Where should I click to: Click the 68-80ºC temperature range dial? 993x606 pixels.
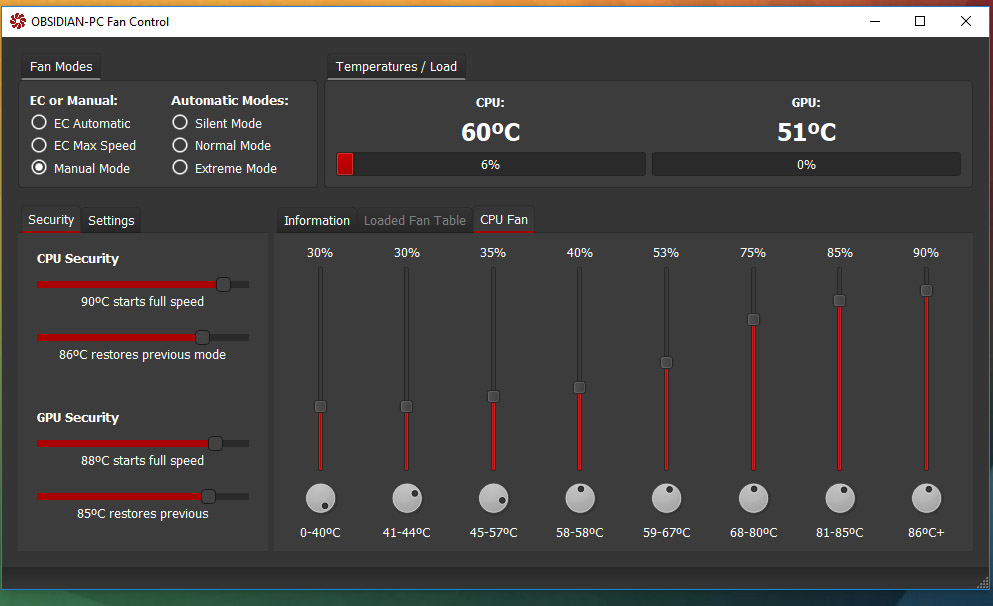coord(753,498)
